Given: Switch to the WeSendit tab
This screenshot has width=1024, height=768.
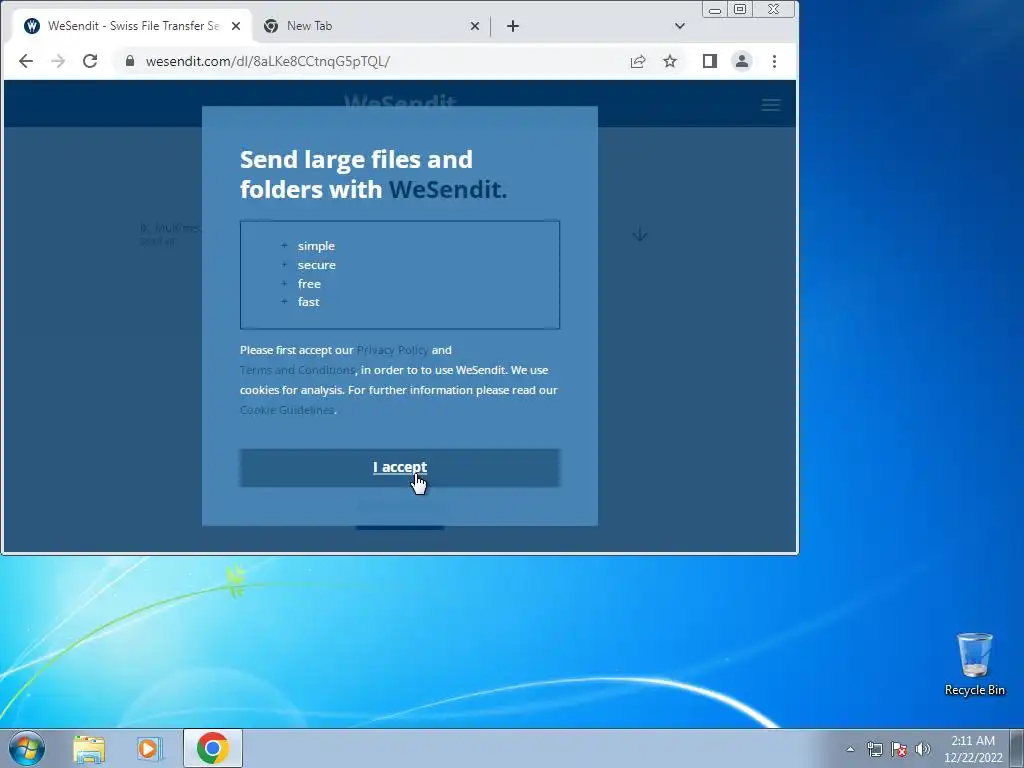Looking at the screenshot, I should (x=133, y=26).
